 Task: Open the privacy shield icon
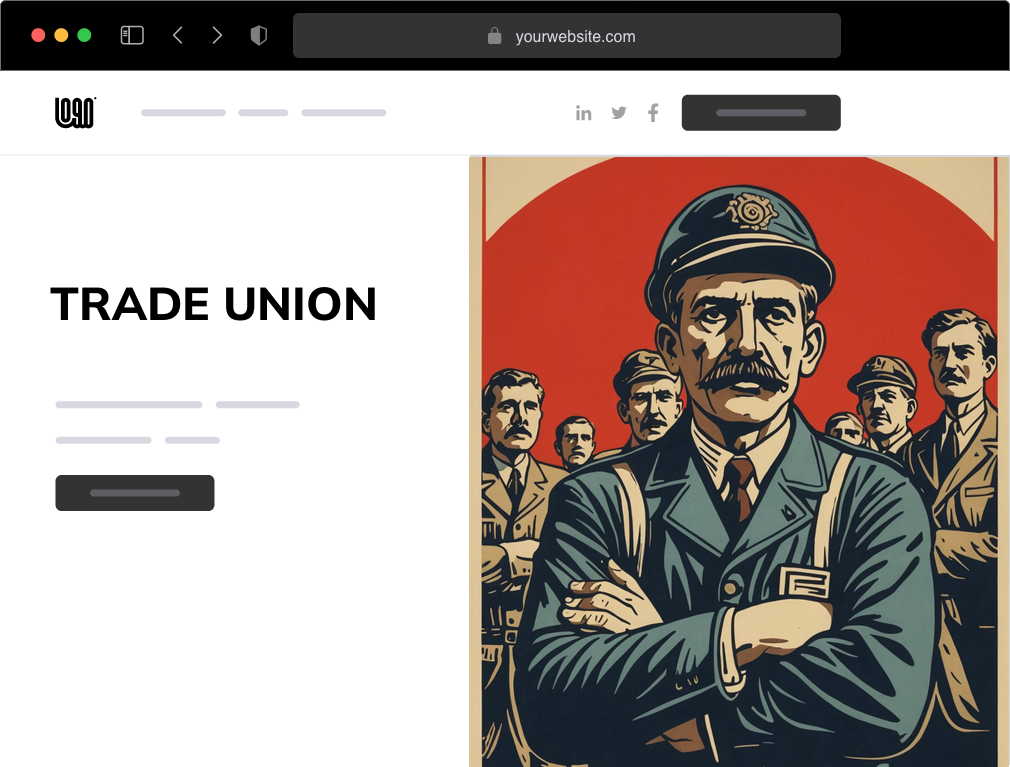pos(258,35)
